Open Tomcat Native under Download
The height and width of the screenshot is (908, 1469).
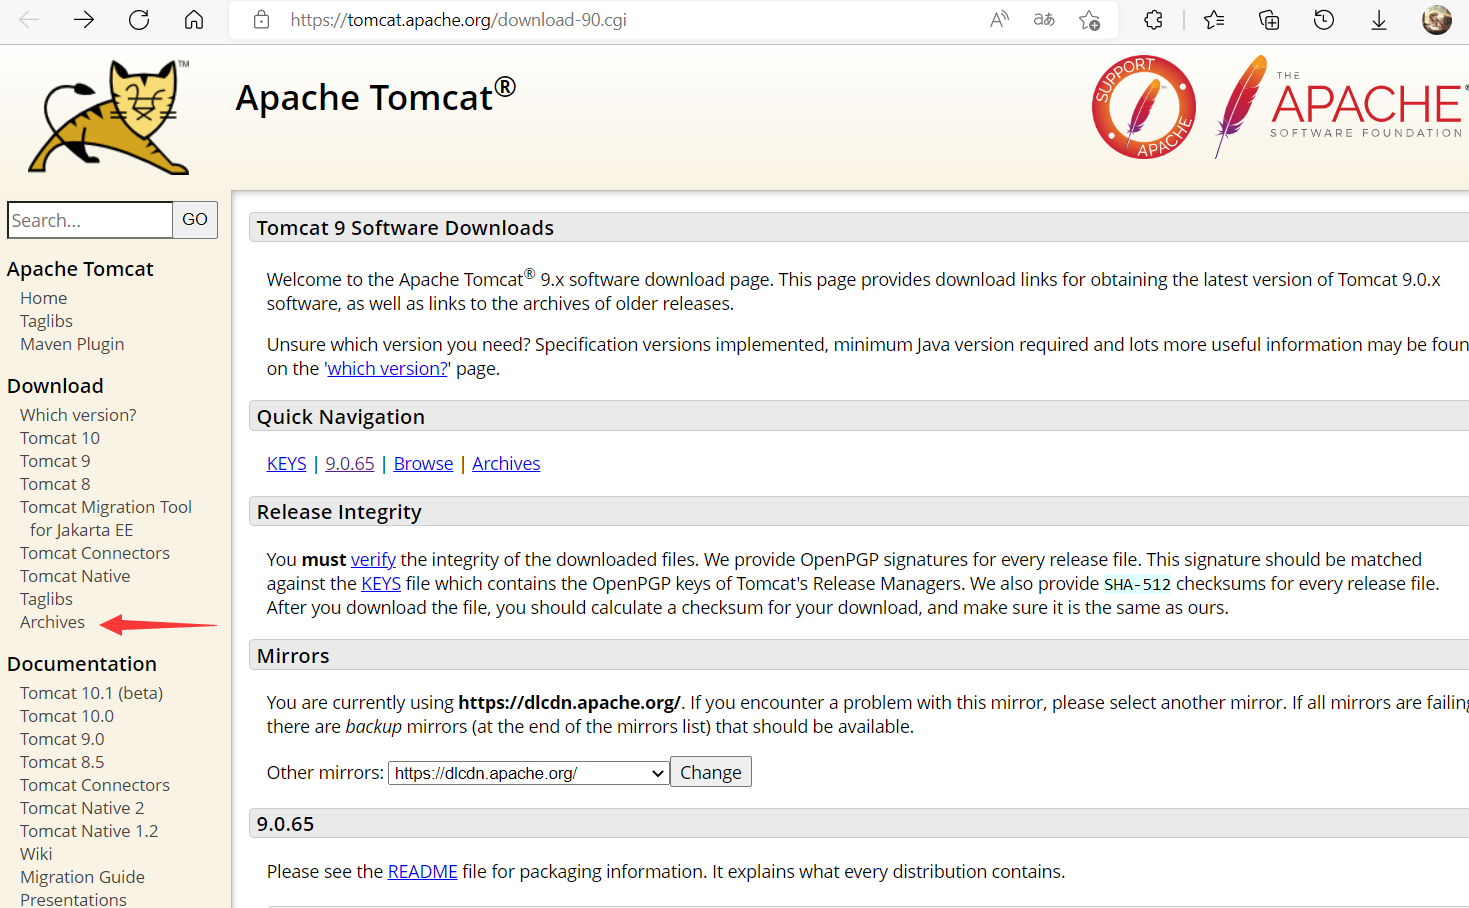pyautogui.click(x=75, y=576)
